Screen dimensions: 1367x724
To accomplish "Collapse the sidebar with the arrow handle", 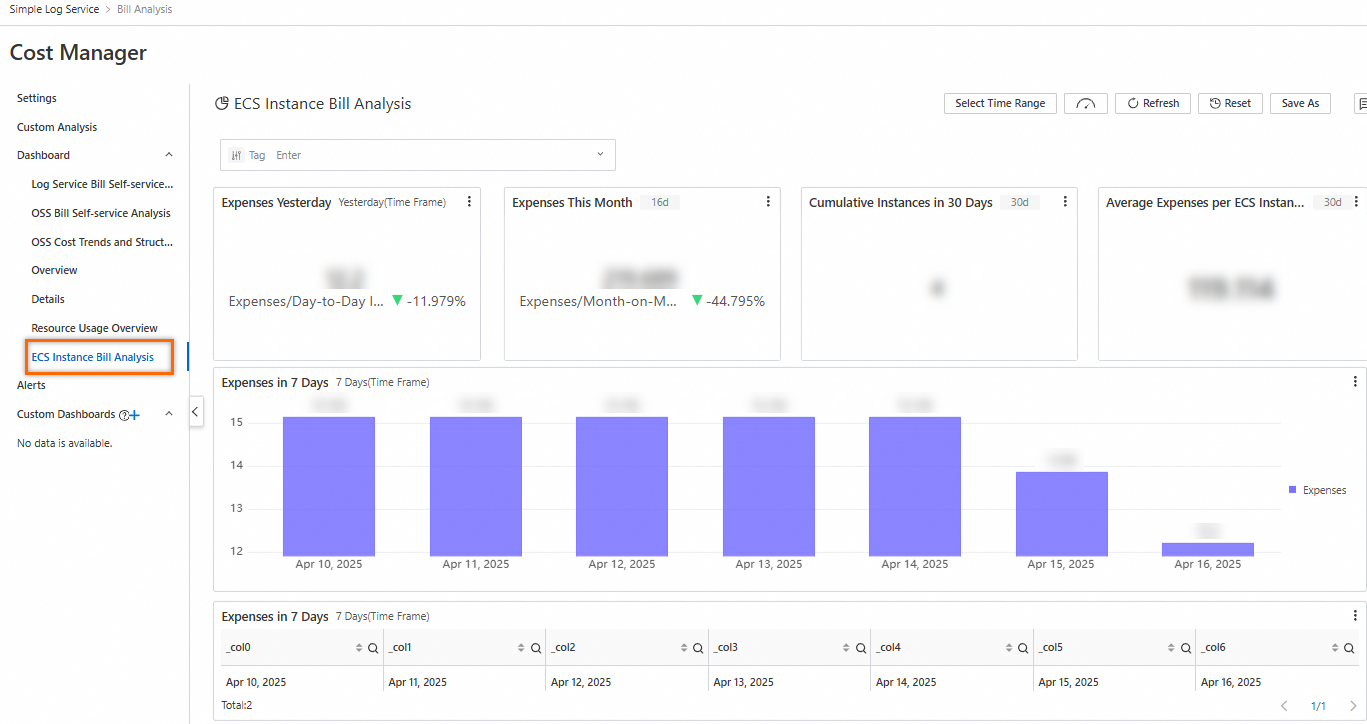I will [196, 411].
